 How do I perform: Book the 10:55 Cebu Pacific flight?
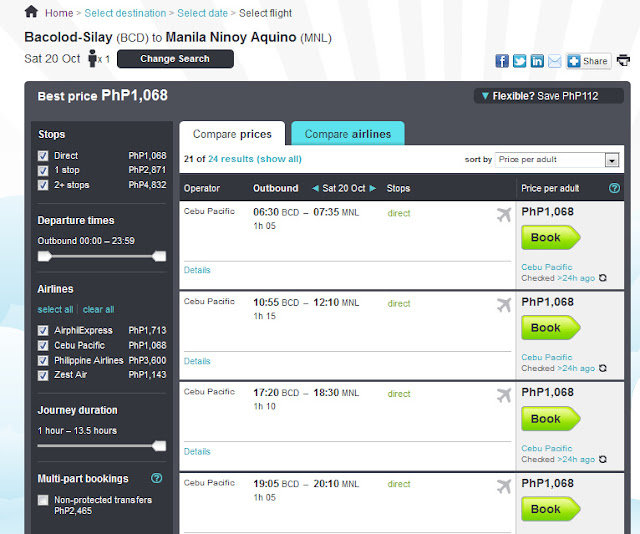pyautogui.click(x=551, y=328)
